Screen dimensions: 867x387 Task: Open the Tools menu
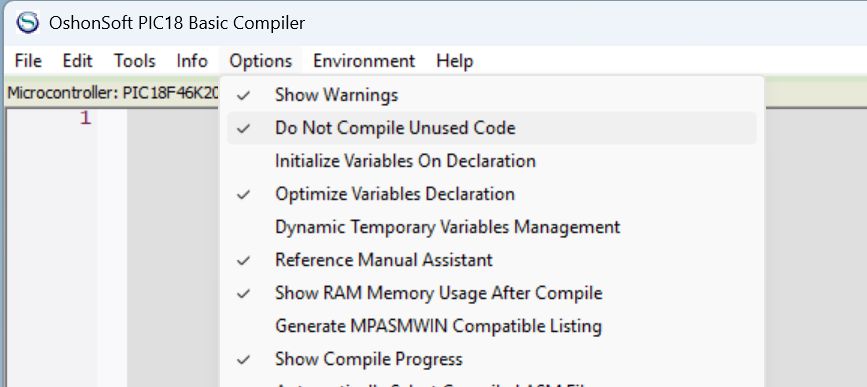point(134,61)
